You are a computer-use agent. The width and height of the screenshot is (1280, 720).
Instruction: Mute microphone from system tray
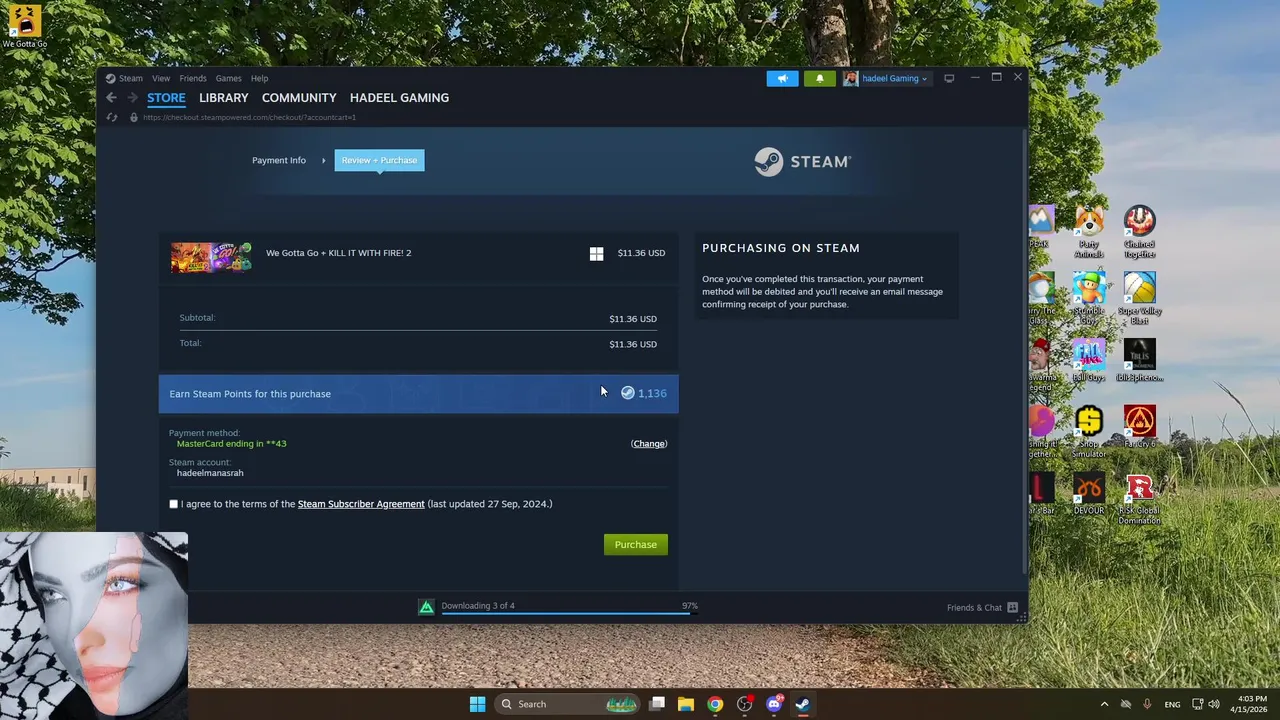coord(1147,704)
